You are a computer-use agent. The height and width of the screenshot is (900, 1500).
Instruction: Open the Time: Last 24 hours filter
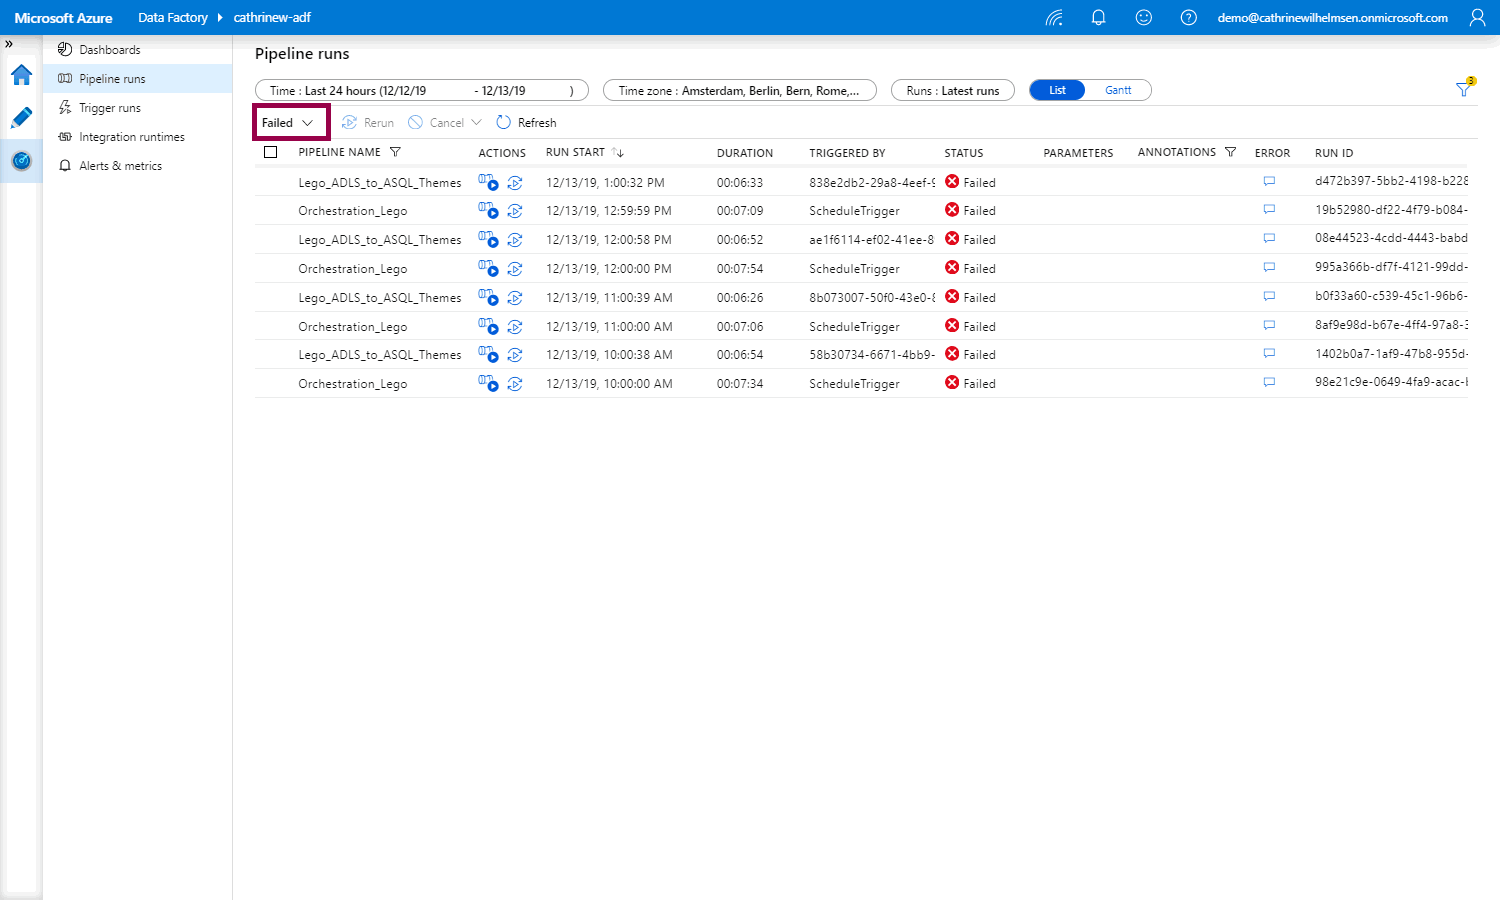click(421, 90)
